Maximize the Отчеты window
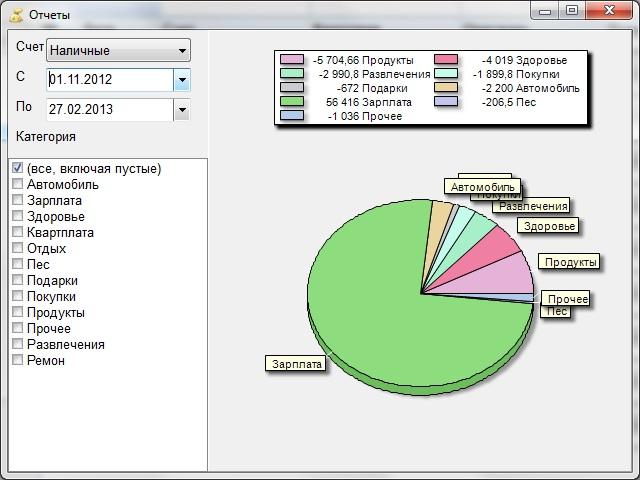The image size is (640, 480). tap(572, 11)
